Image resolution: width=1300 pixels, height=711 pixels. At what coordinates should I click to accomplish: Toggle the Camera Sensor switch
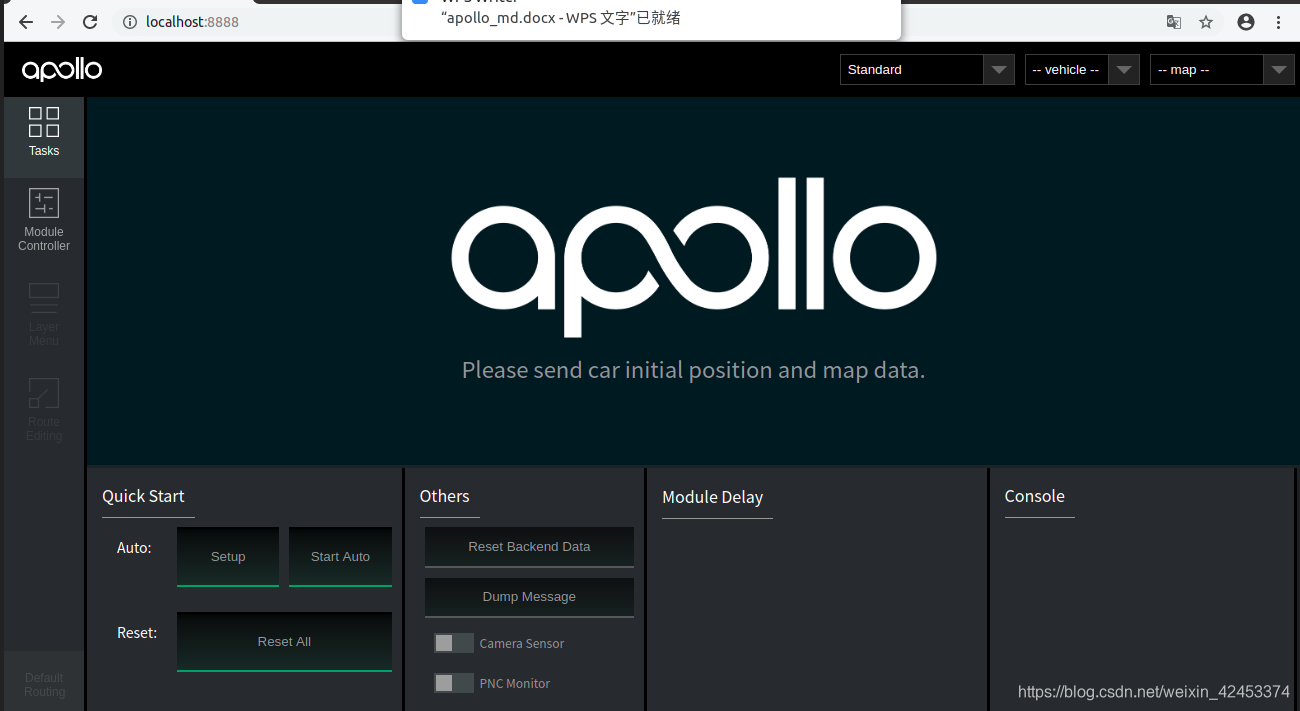coord(453,643)
